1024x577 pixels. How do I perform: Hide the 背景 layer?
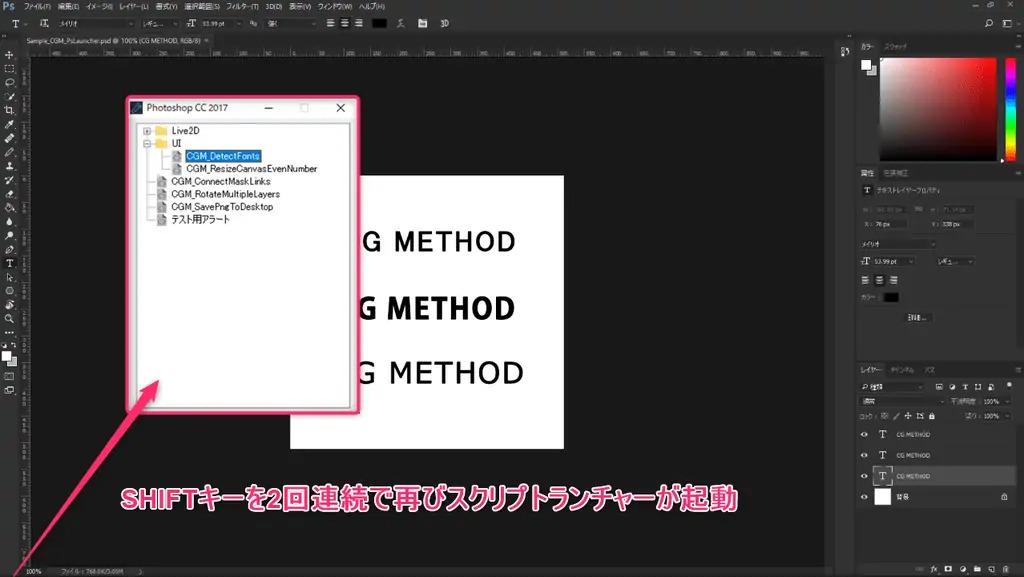tap(864, 497)
